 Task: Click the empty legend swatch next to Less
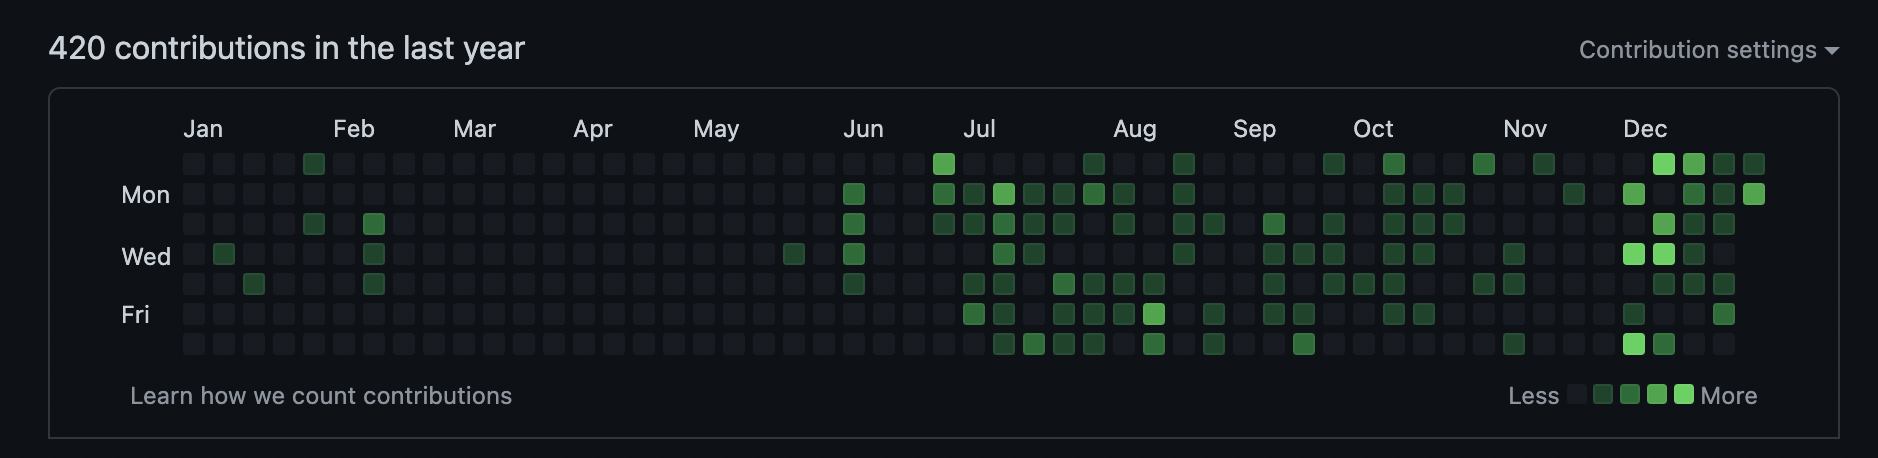point(1576,394)
